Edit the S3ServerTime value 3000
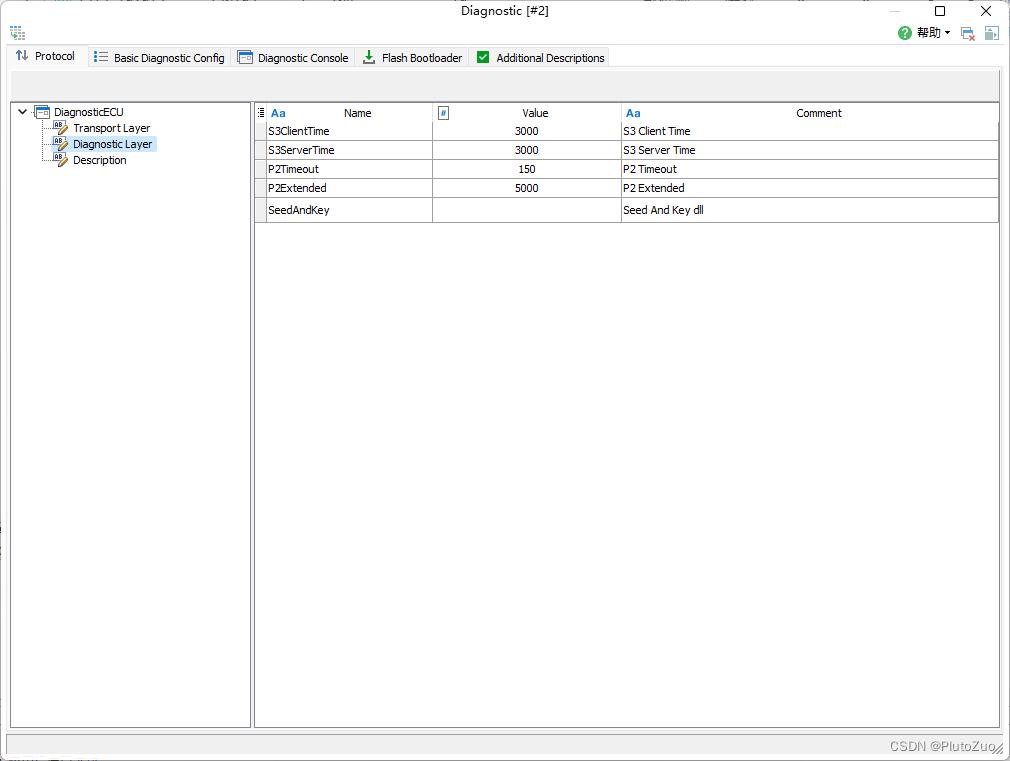Screen dimensions: 1010x761 527,150
